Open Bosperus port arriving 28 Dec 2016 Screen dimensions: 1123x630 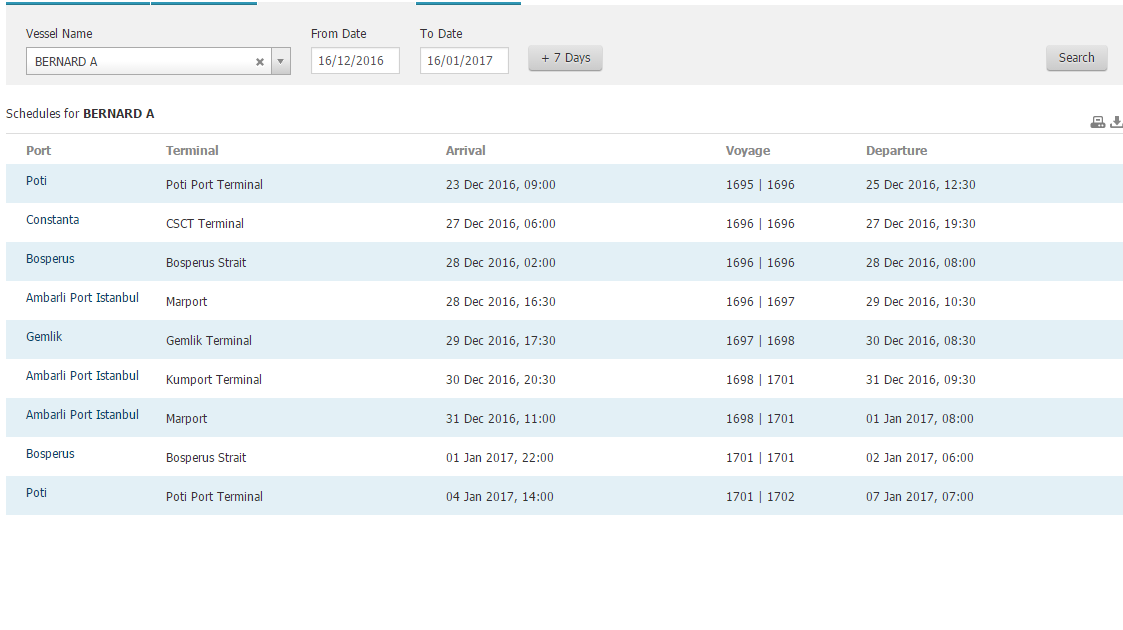coord(50,258)
